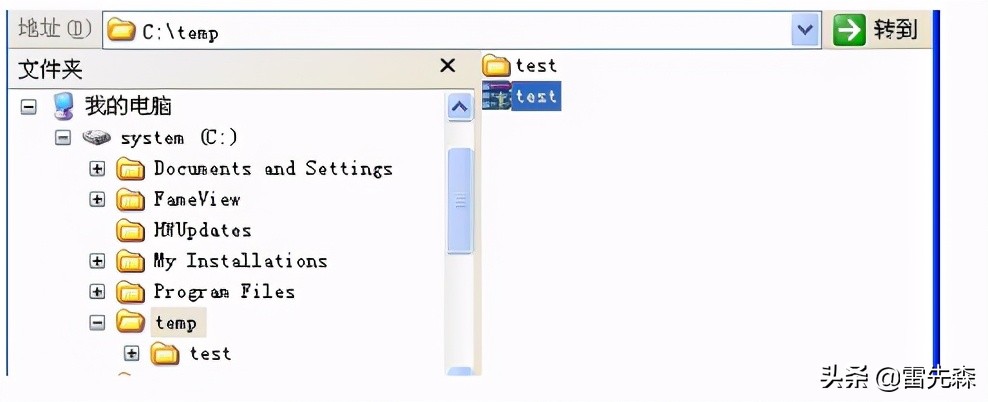Click the Documents and Settings folder icon
Viewport: 988px width, 402px height.
131,169
